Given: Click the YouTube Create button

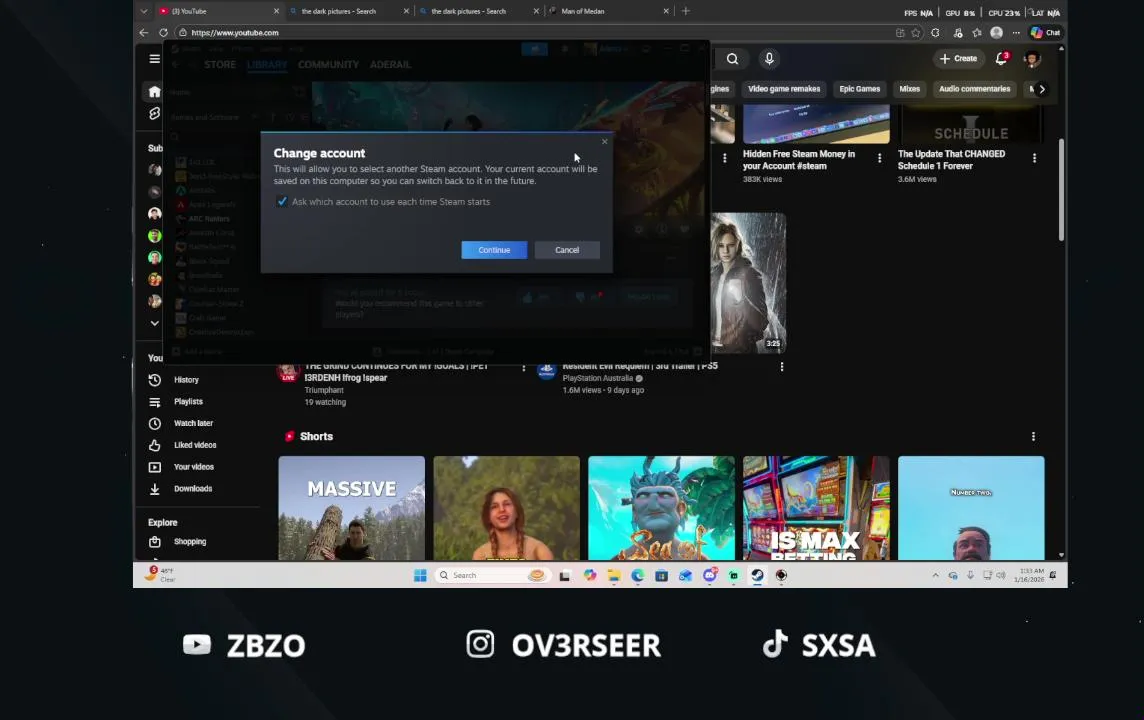Looking at the screenshot, I should (x=958, y=58).
